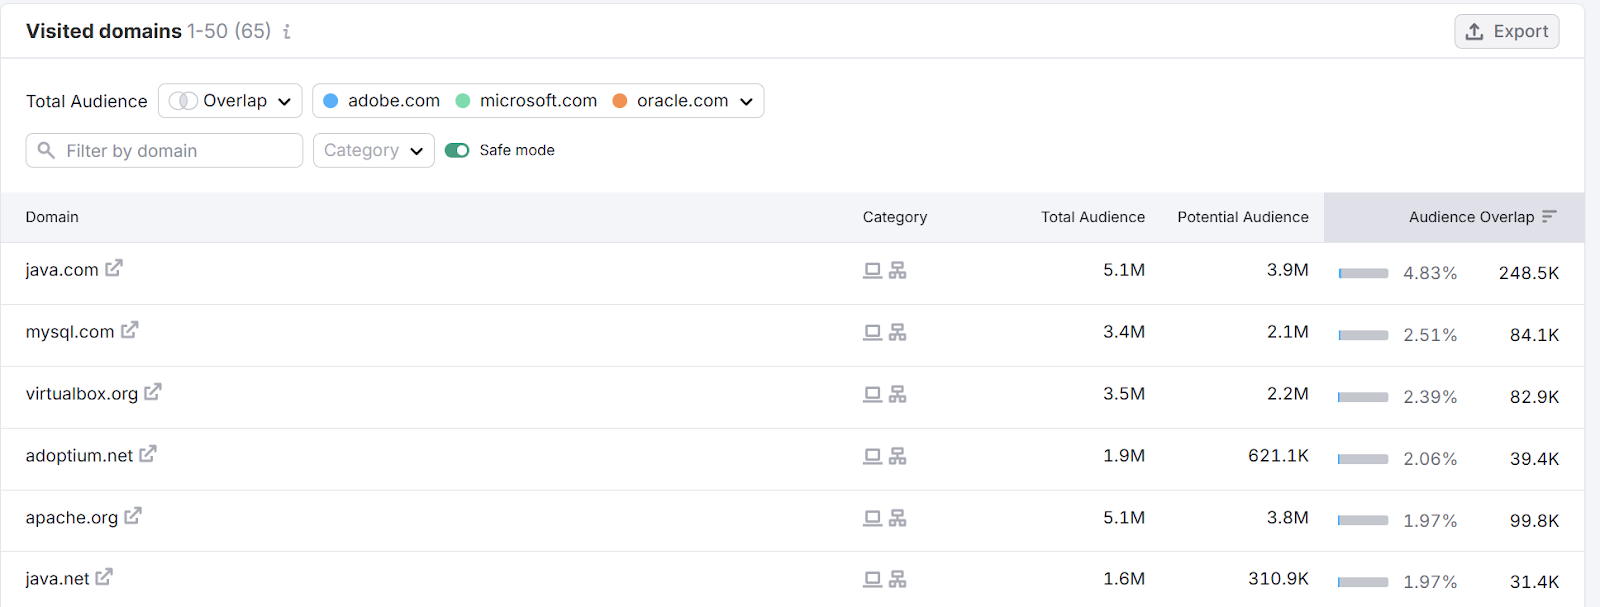
Task: Open adoptium.net external link icon
Action: (x=148, y=454)
